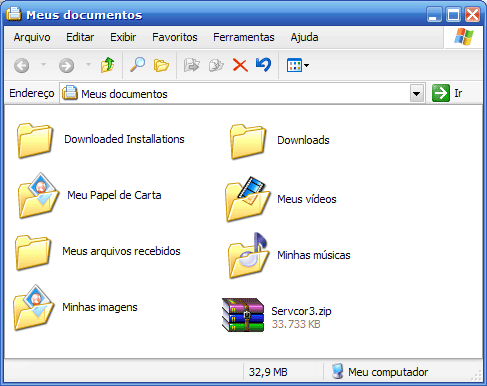487x386 pixels.
Task: Open the Views mode dropdown button
Action: pyautogui.click(x=298, y=65)
